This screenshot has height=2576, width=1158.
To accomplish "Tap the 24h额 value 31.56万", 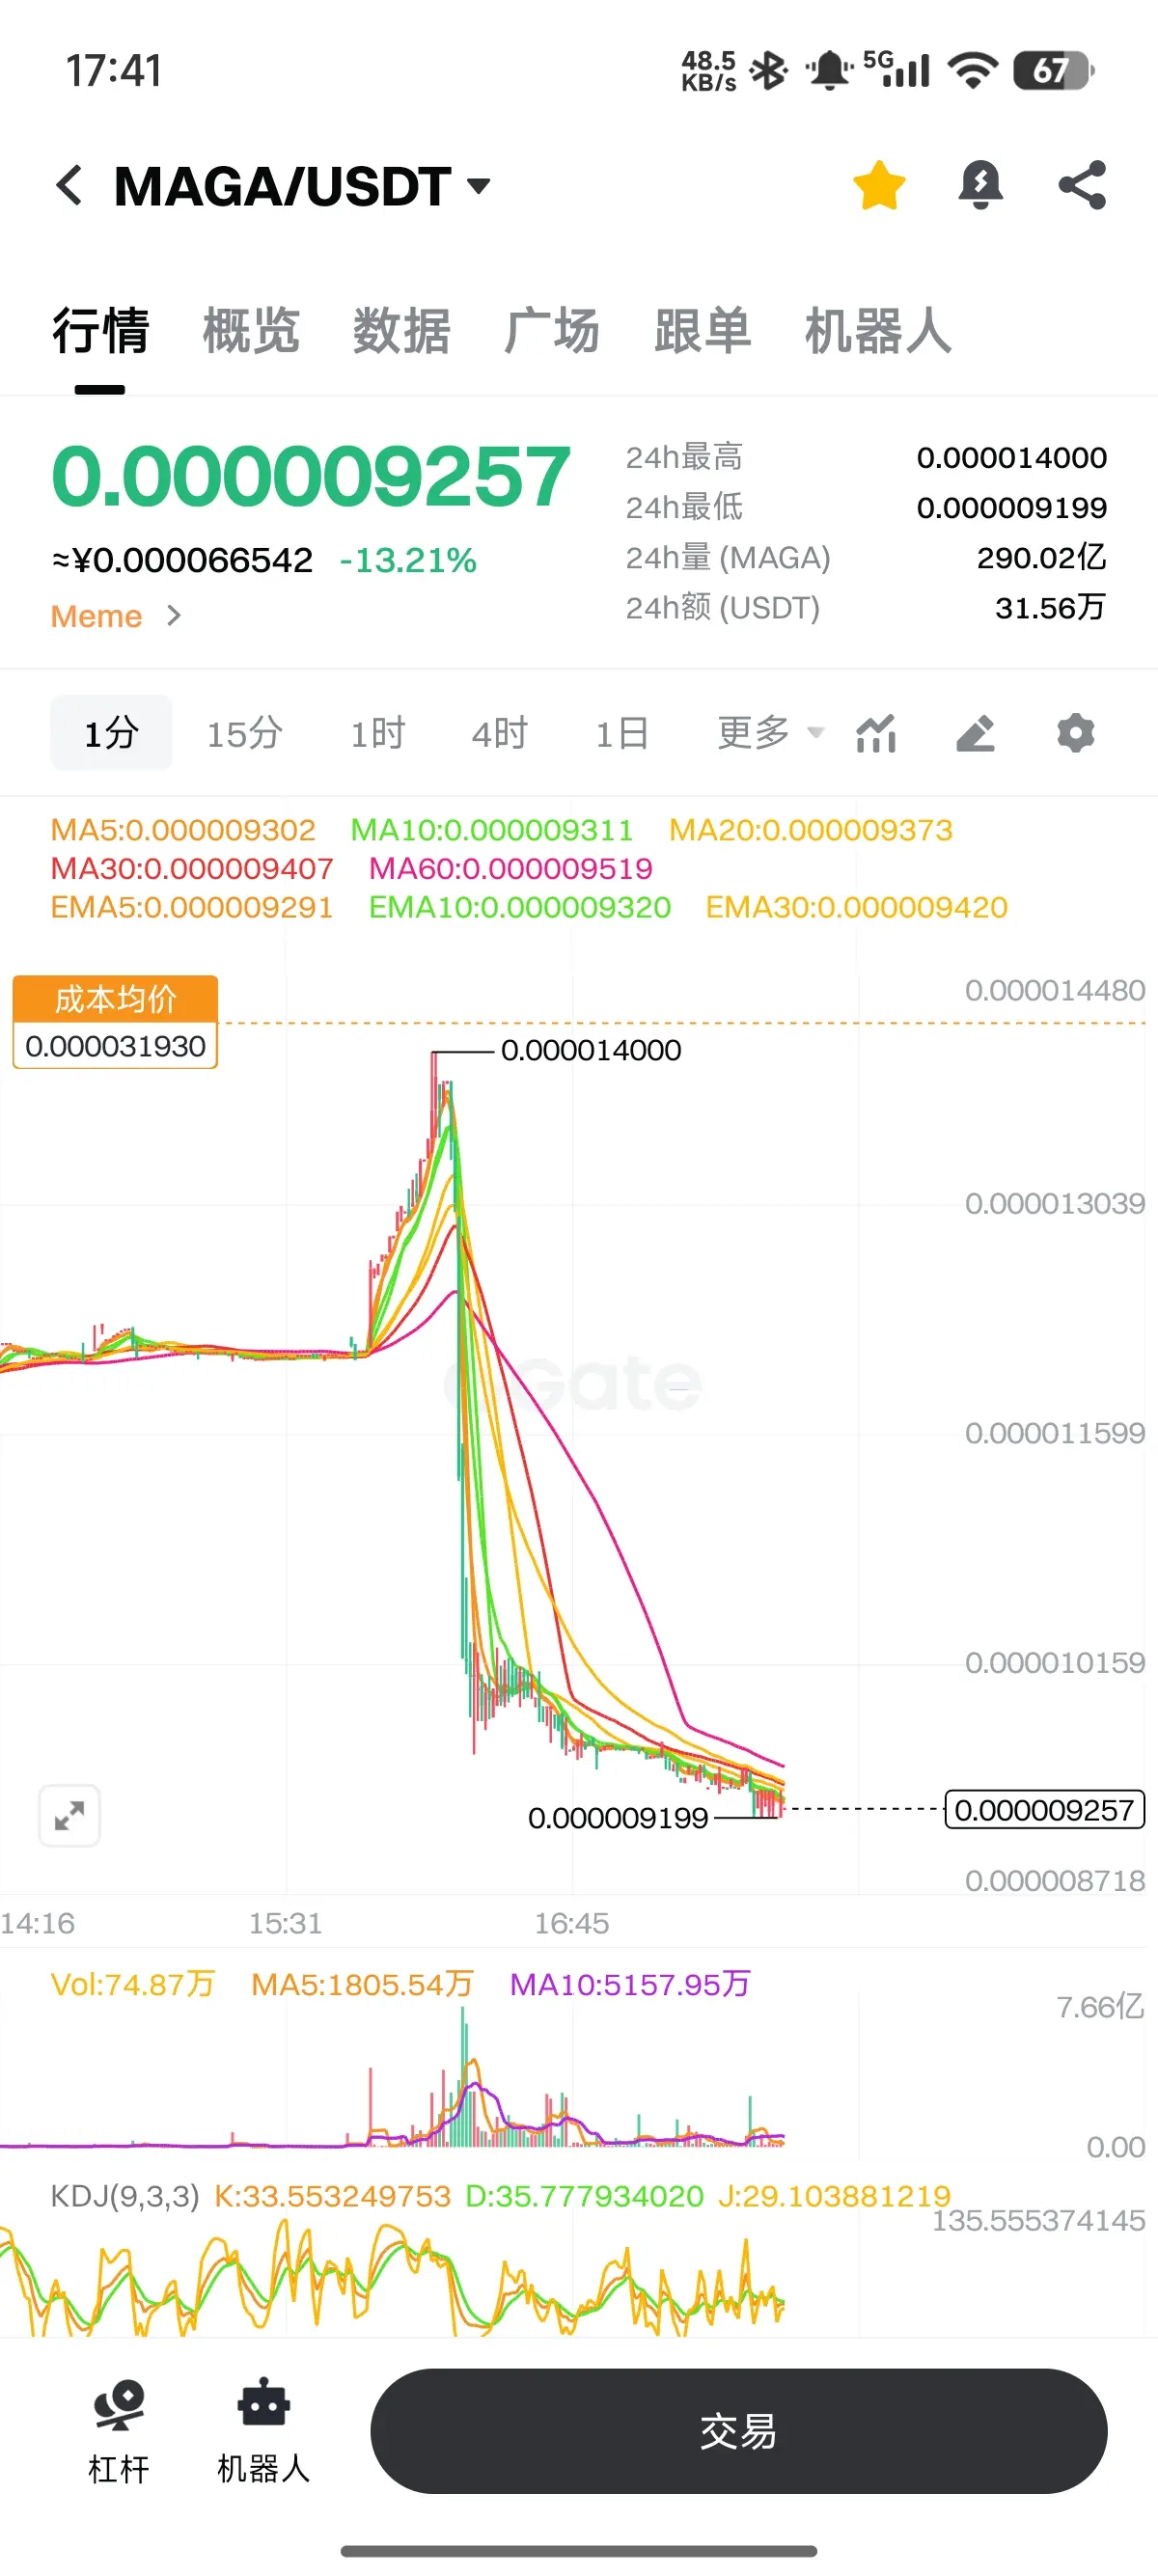I will (1050, 607).
